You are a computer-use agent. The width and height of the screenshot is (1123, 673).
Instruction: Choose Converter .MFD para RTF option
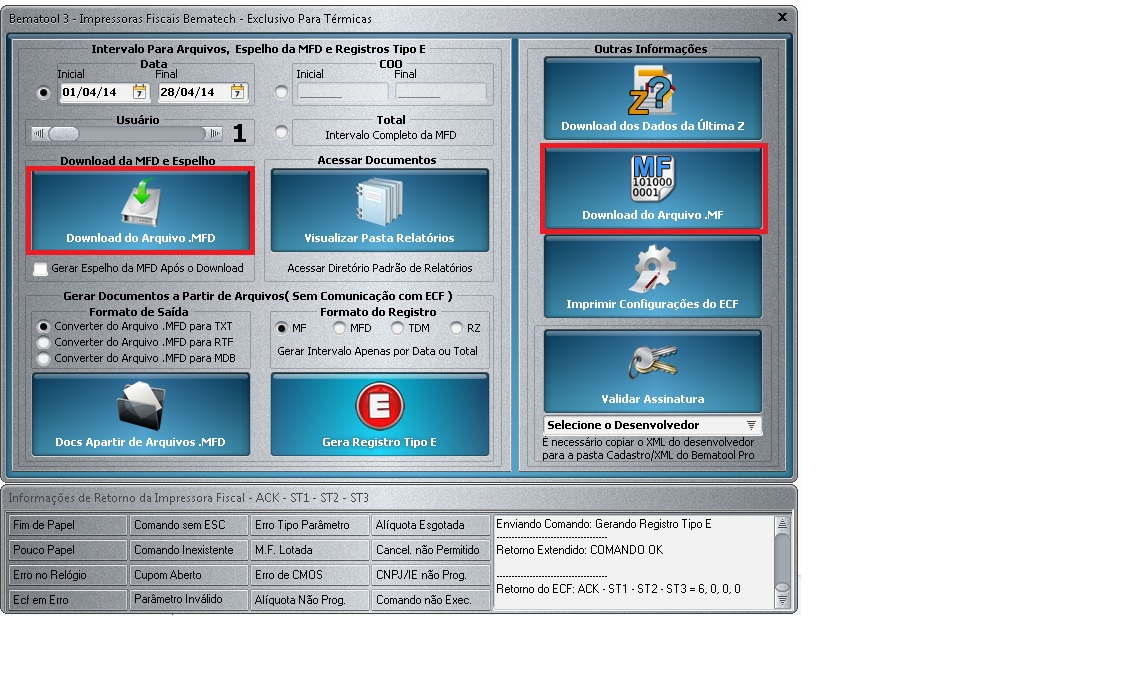pos(44,342)
